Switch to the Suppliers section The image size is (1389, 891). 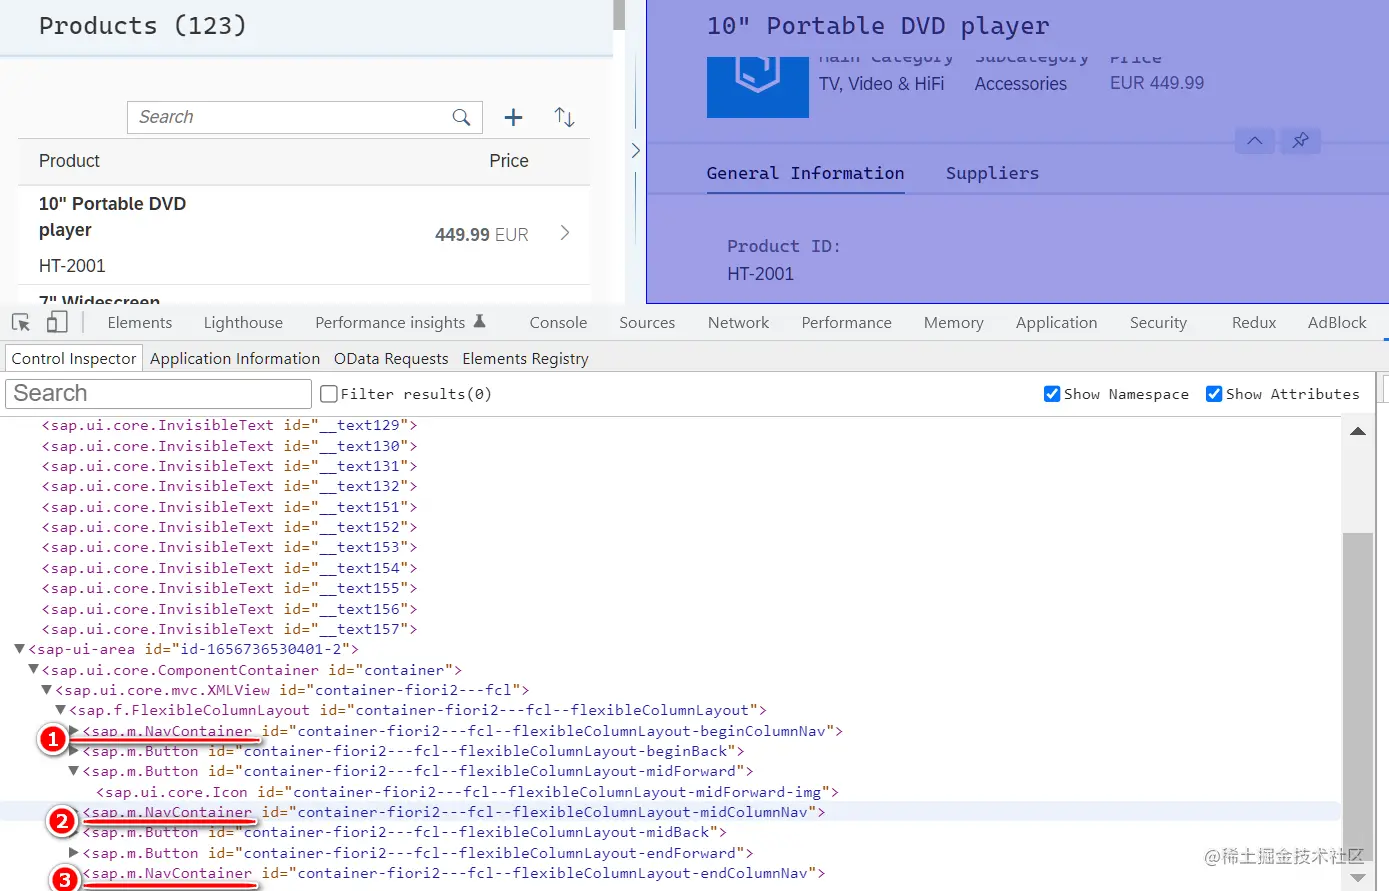coord(992,173)
